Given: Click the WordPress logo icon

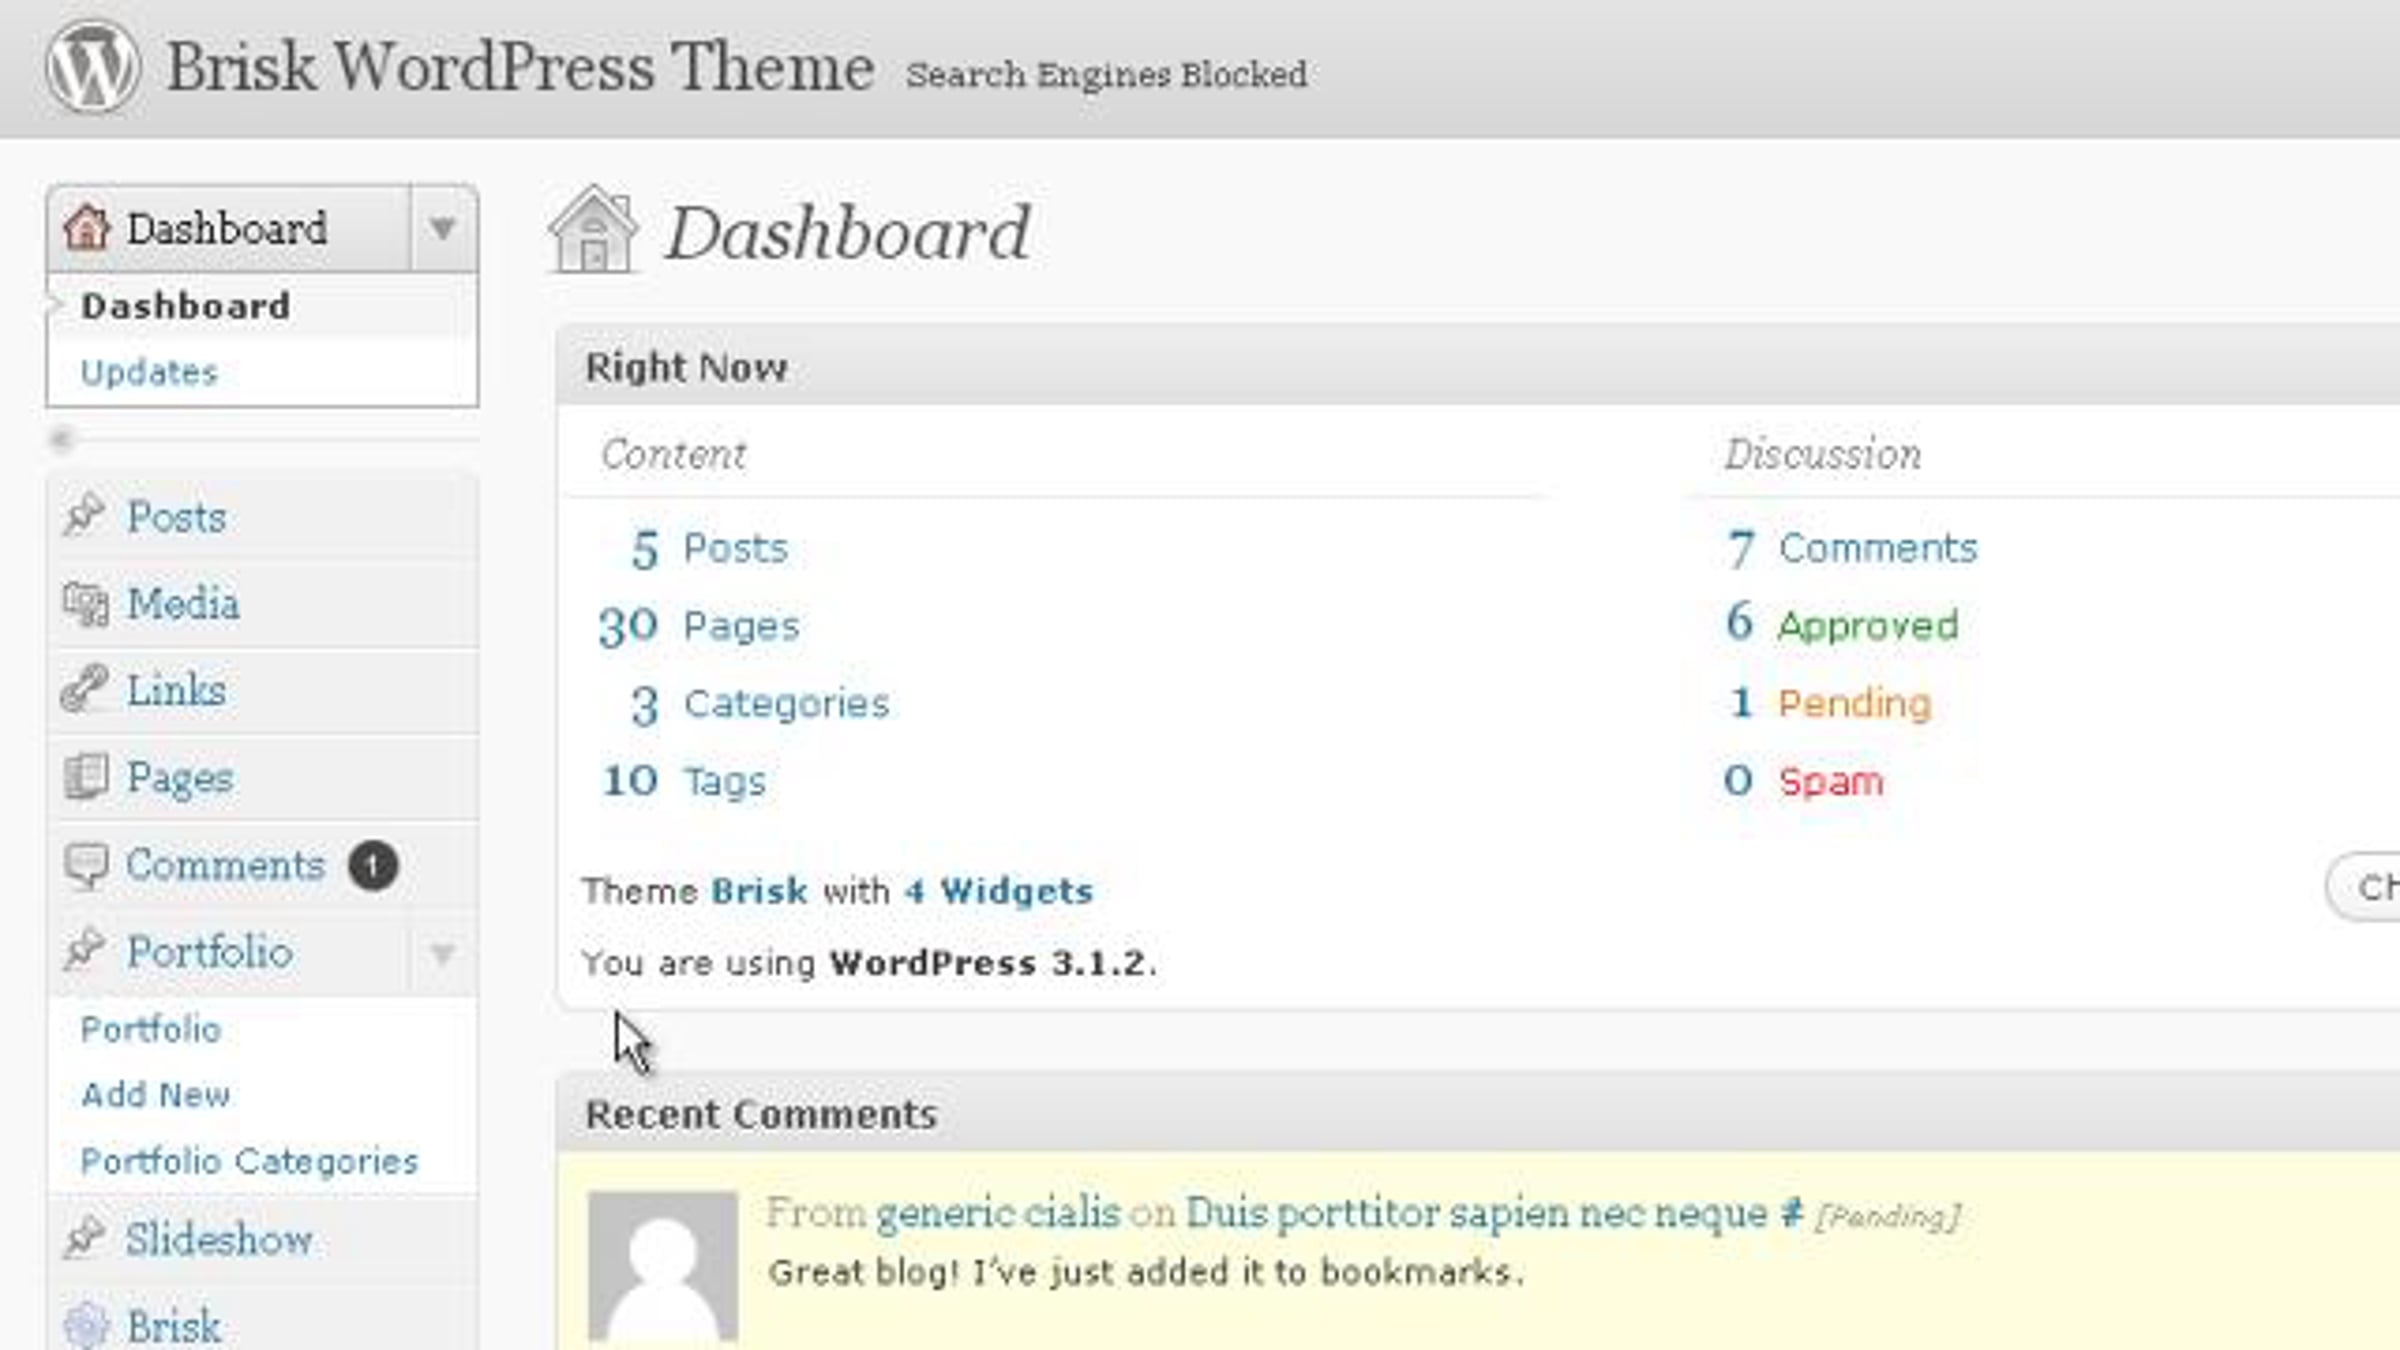Looking at the screenshot, I should point(93,66).
